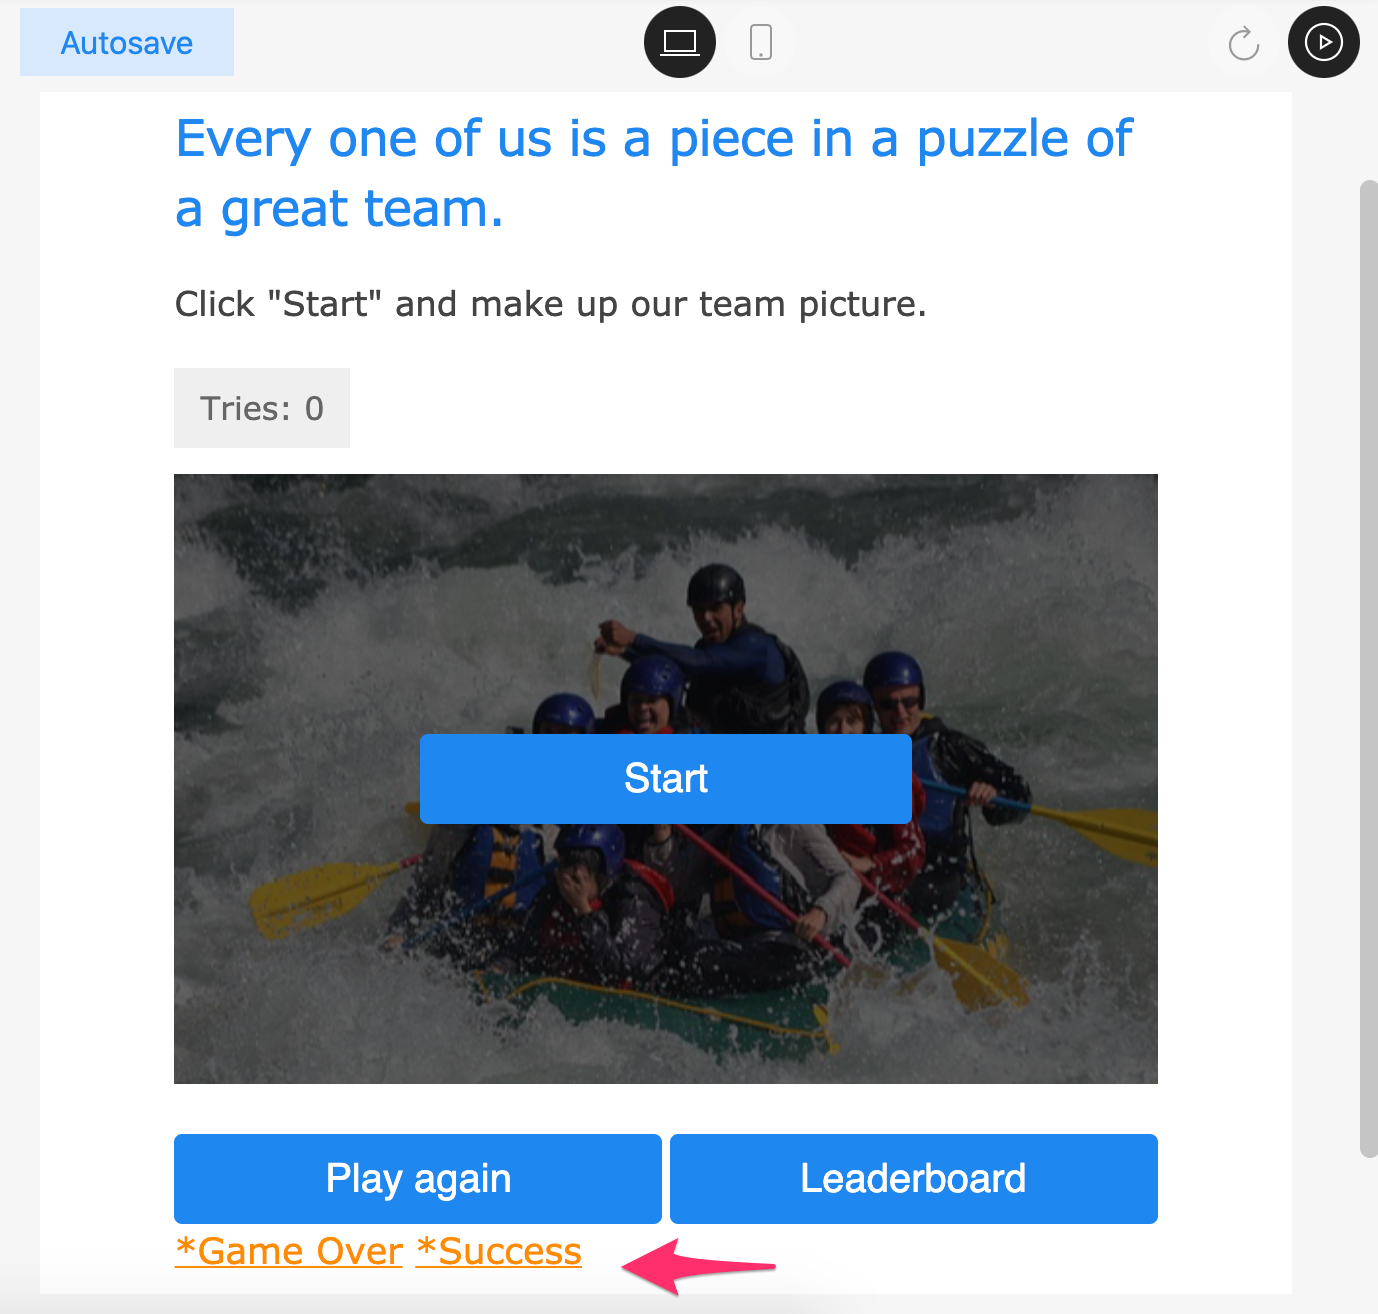Screen dimensions: 1378x1314
Task: Click the Autosave button
Action: tap(127, 43)
